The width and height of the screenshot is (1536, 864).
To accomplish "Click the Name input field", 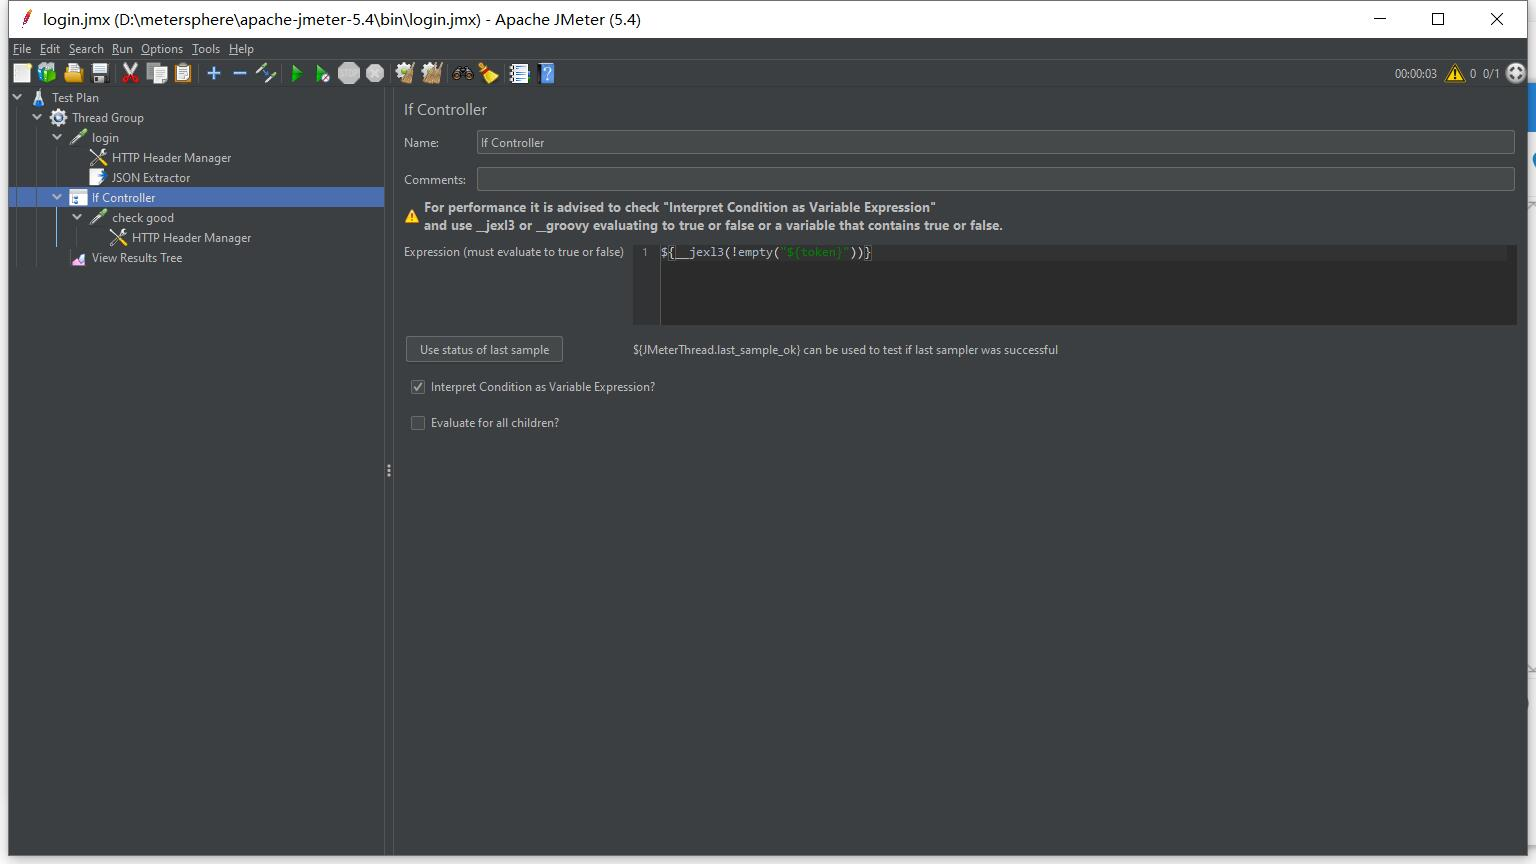I will 995,143.
